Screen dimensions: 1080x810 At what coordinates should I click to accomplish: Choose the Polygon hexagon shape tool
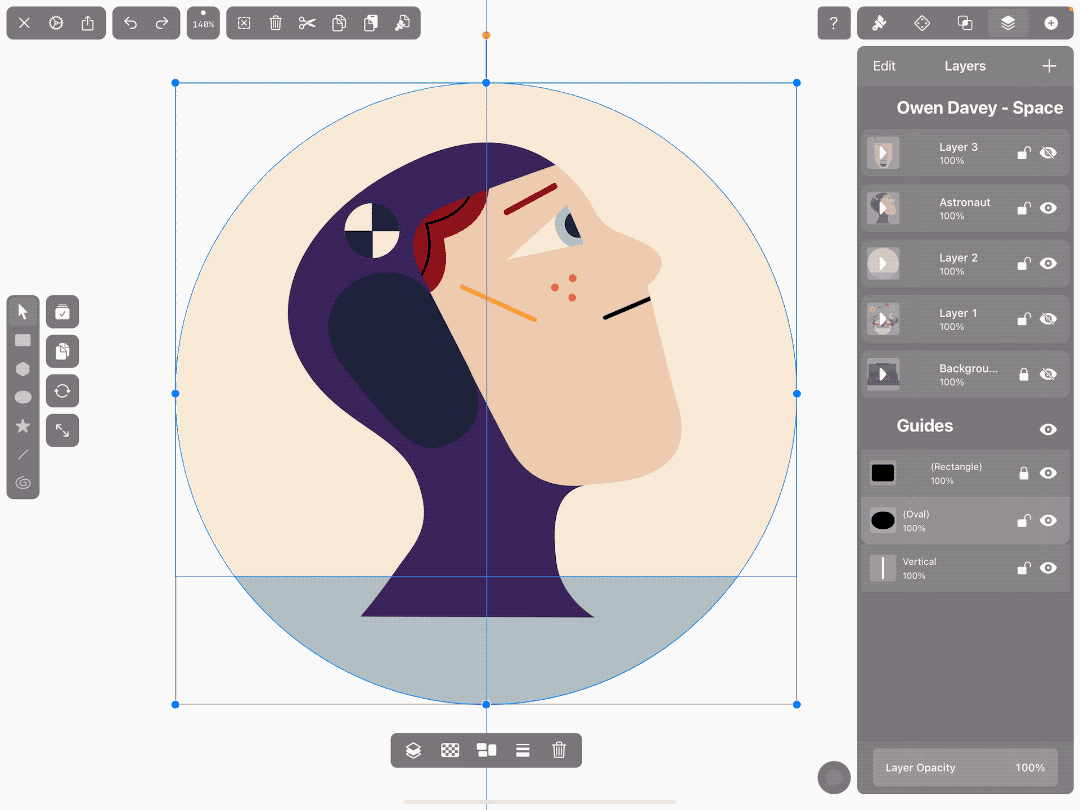[23, 369]
